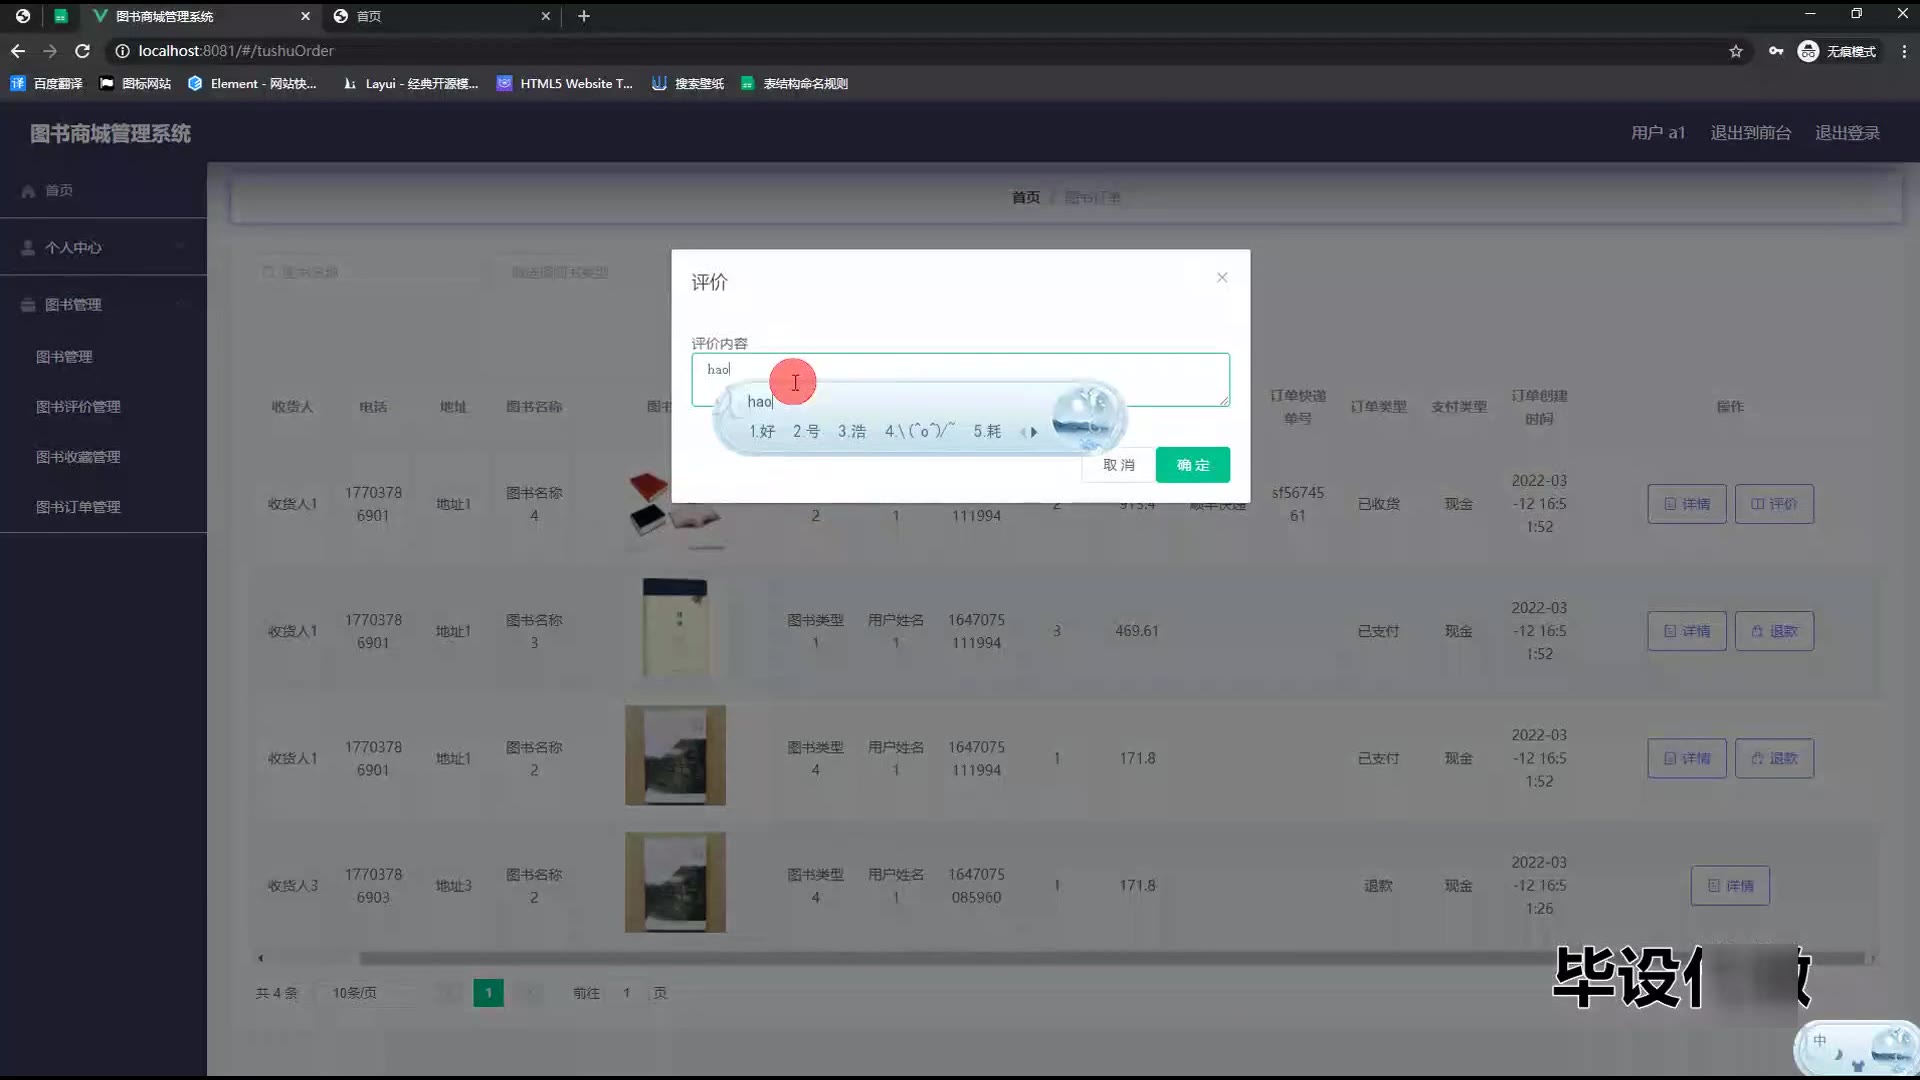This screenshot has width=1920, height=1080.
Task: Click 退出登录 in the header
Action: pyautogui.click(x=1847, y=133)
